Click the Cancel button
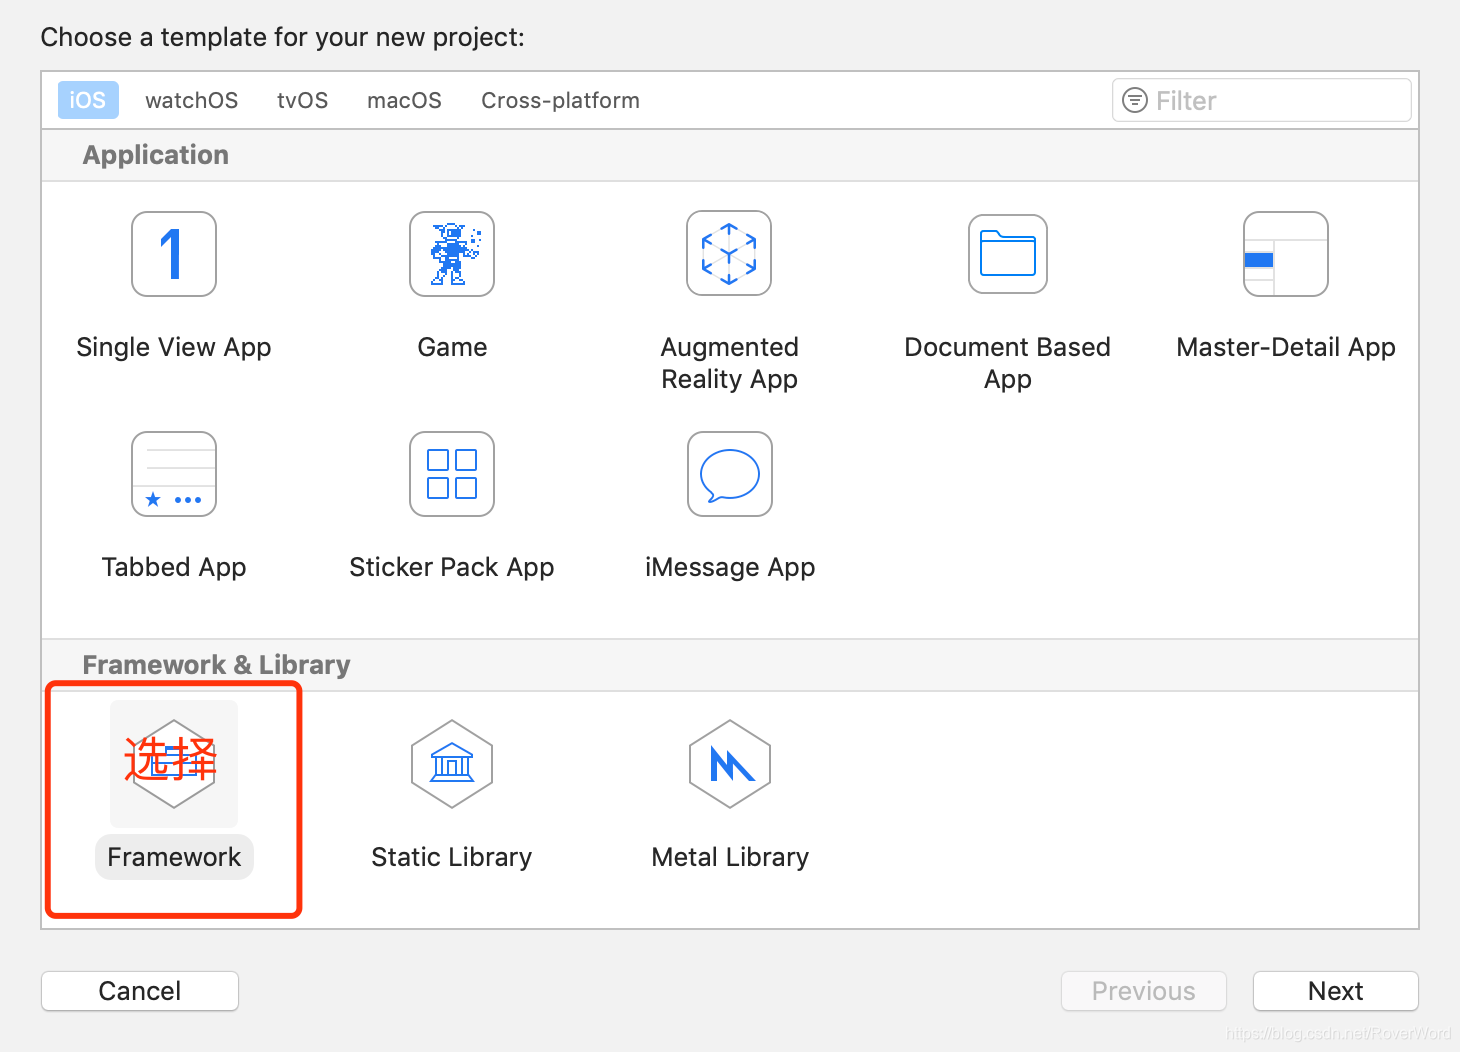Viewport: 1460px width, 1052px height. [140, 991]
